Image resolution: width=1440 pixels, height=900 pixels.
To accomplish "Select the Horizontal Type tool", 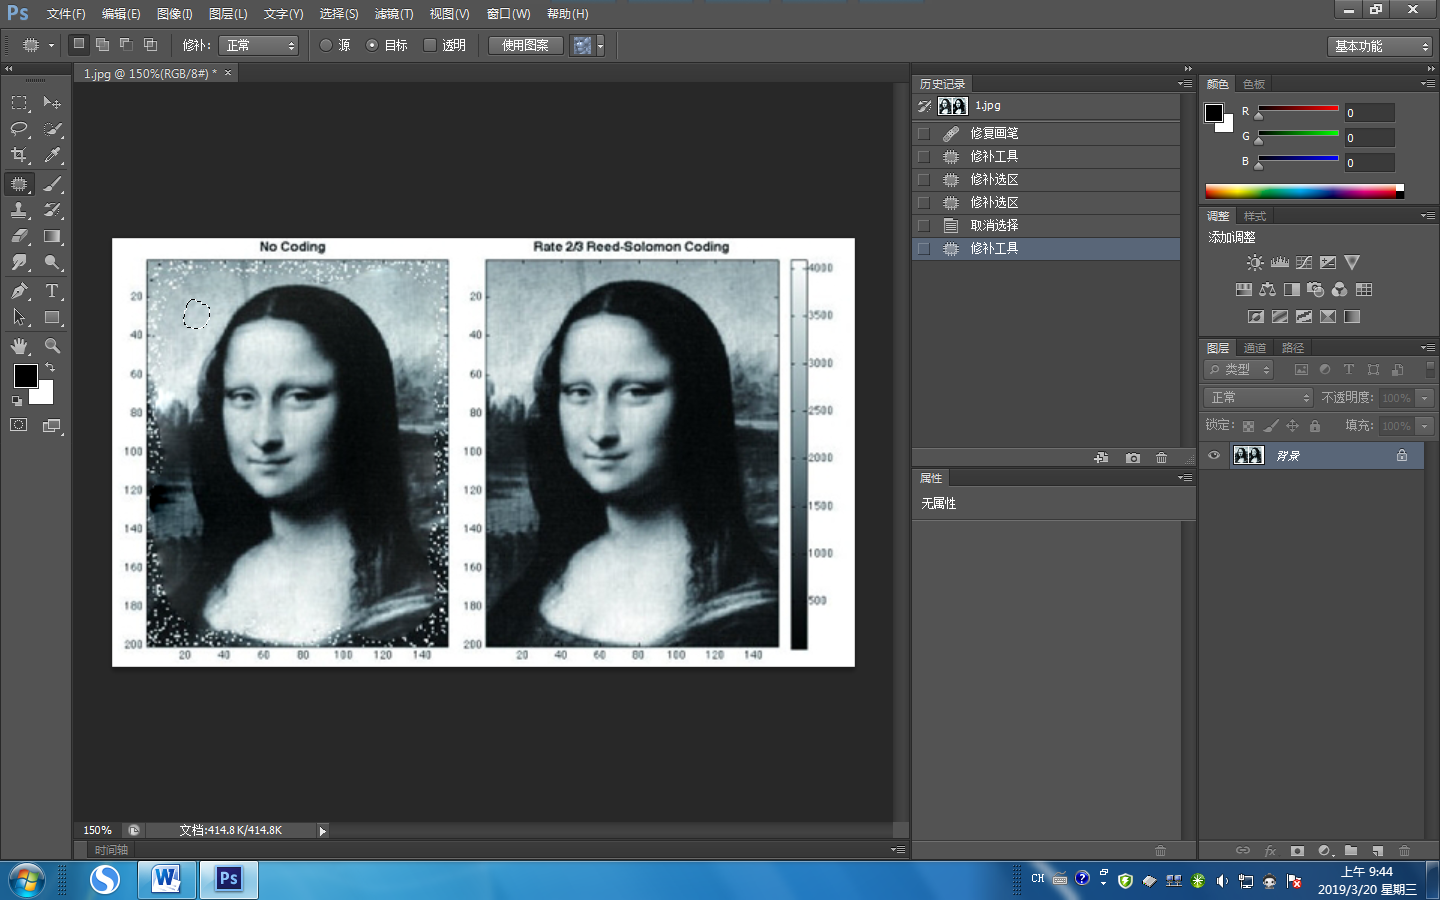I will pyautogui.click(x=52, y=291).
